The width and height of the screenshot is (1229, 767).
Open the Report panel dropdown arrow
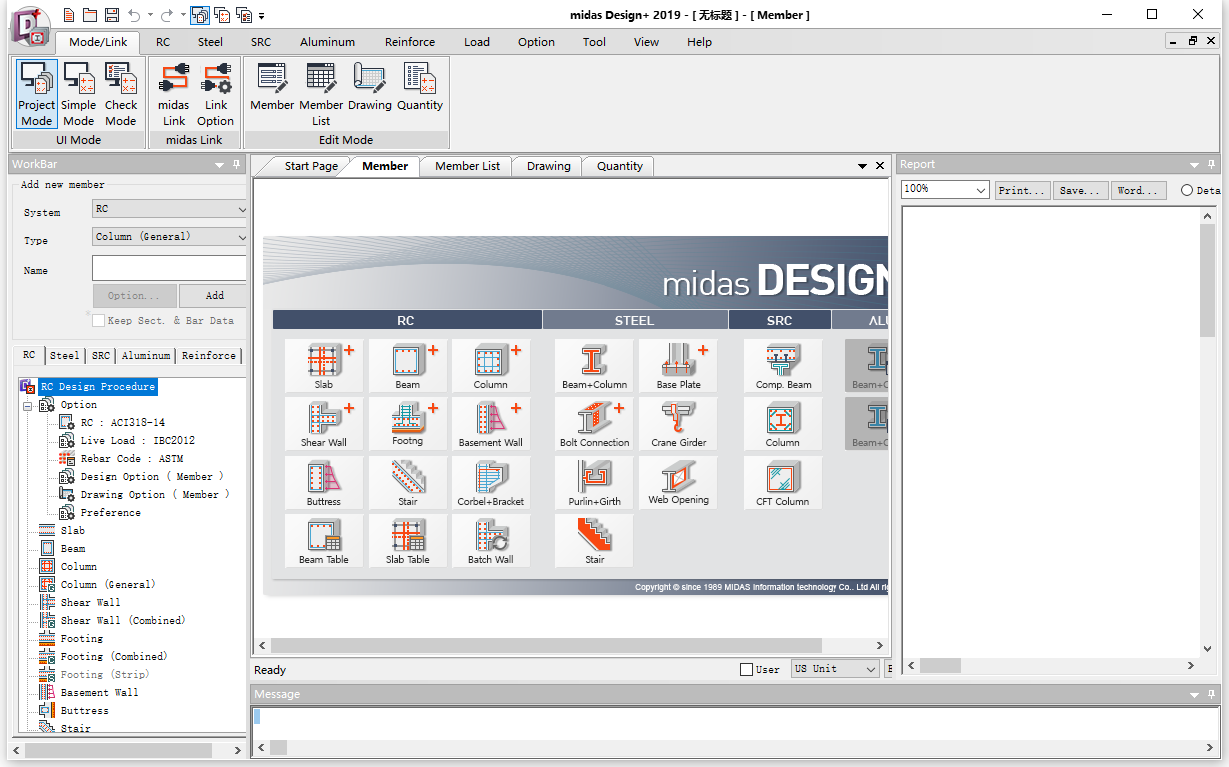coord(1195,165)
